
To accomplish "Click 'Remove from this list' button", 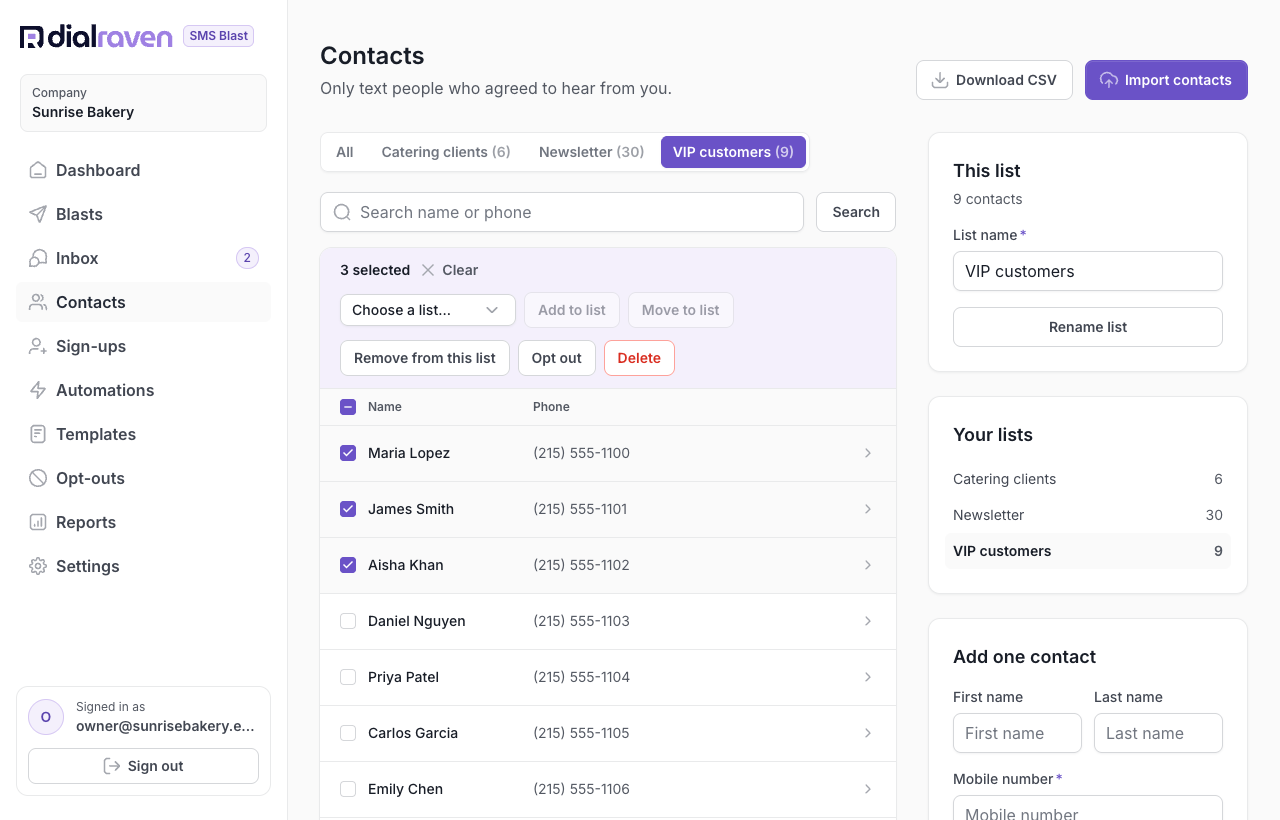I will [425, 358].
